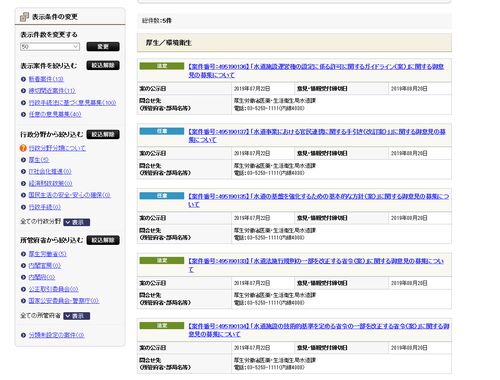Click bullet arrow icon beside 内閣府(0)

click(23, 277)
